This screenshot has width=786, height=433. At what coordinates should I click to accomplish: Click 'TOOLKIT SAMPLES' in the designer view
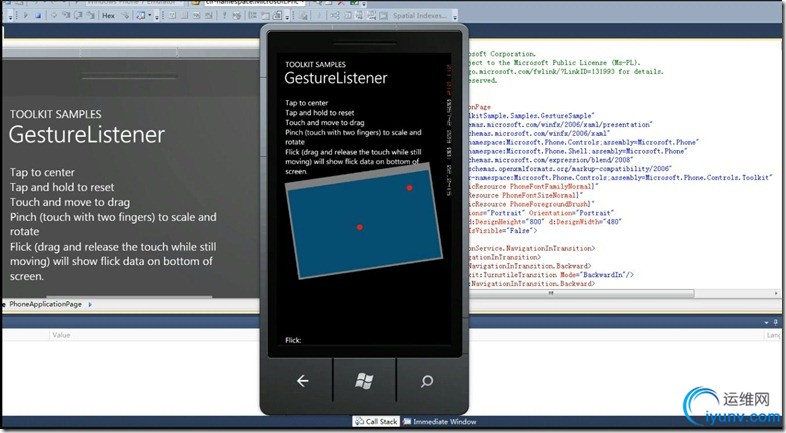pos(56,114)
